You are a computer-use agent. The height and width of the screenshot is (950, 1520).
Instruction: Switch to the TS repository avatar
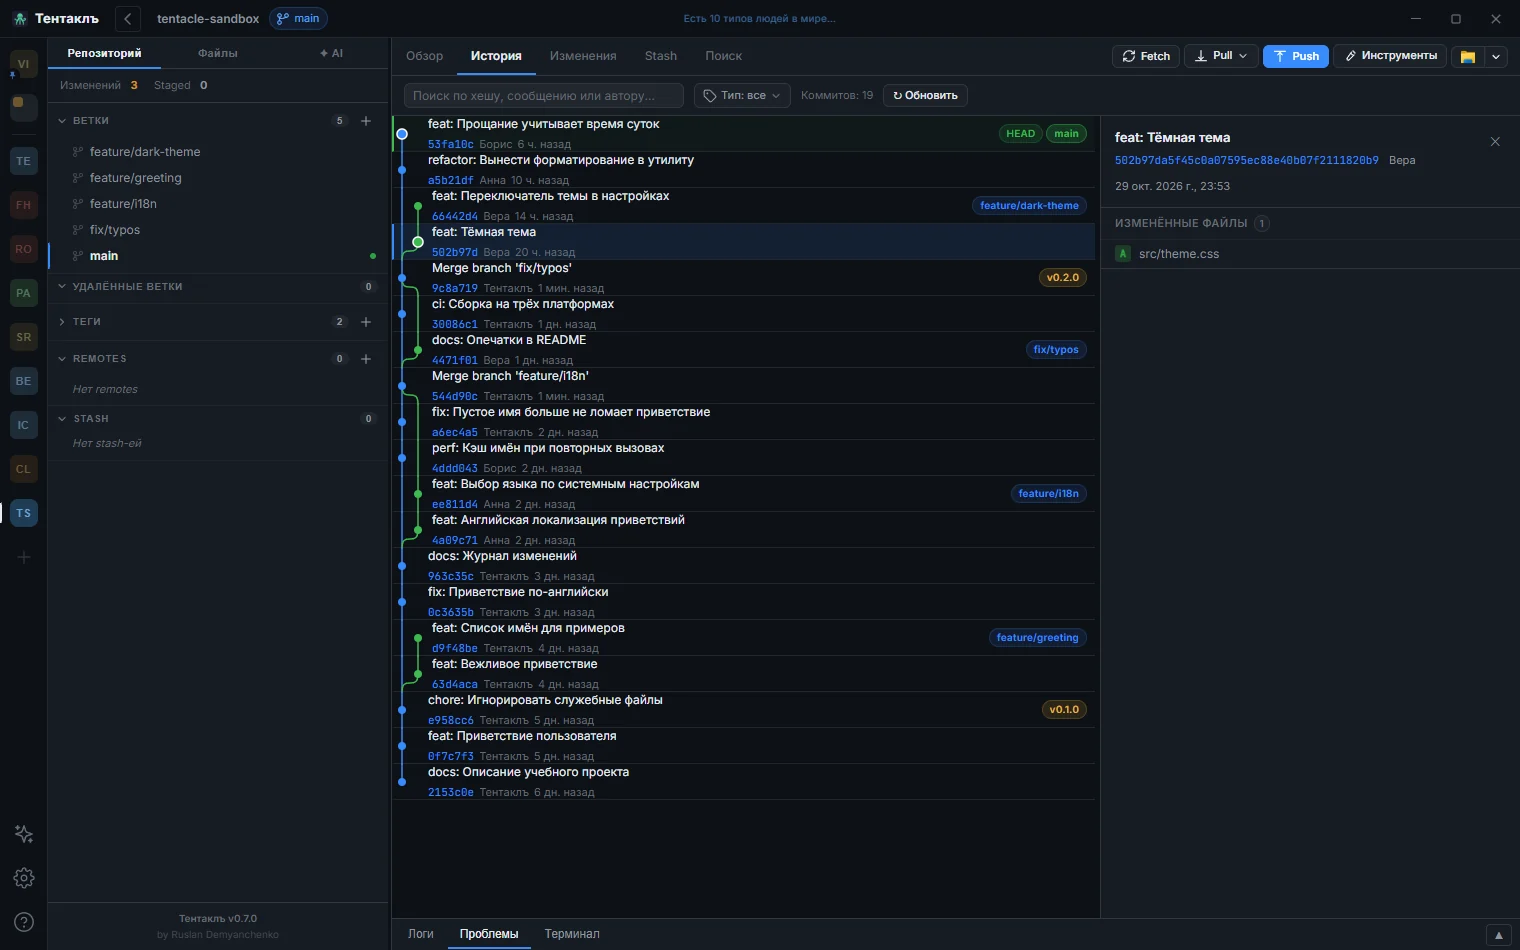click(24, 513)
